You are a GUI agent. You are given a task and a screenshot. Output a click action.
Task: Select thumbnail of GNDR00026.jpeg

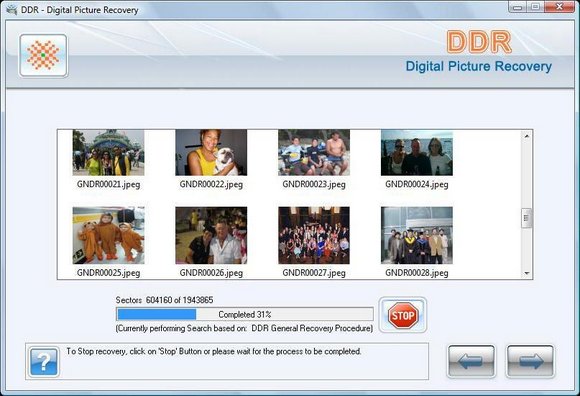pyautogui.click(x=211, y=235)
